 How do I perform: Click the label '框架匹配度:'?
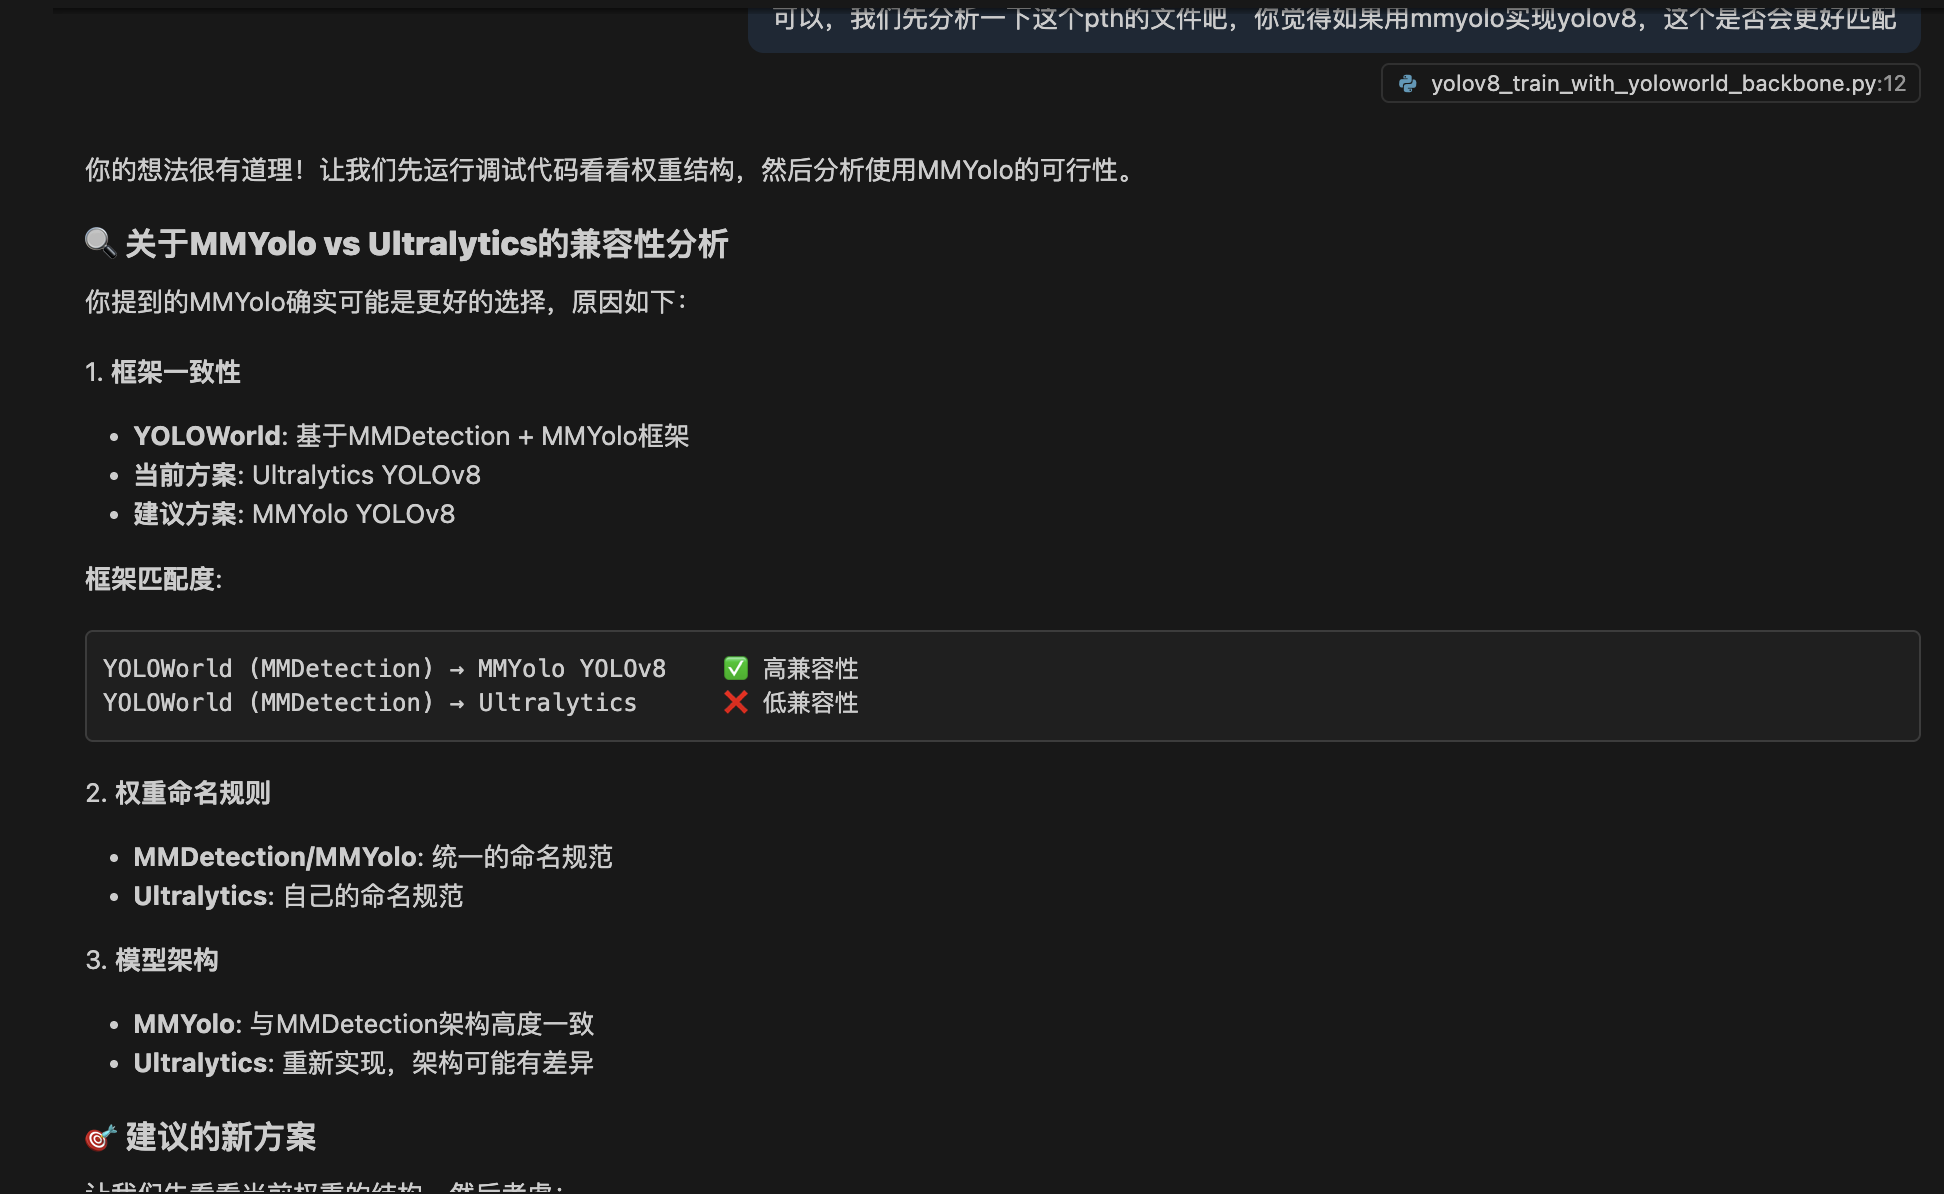tap(154, 579)
